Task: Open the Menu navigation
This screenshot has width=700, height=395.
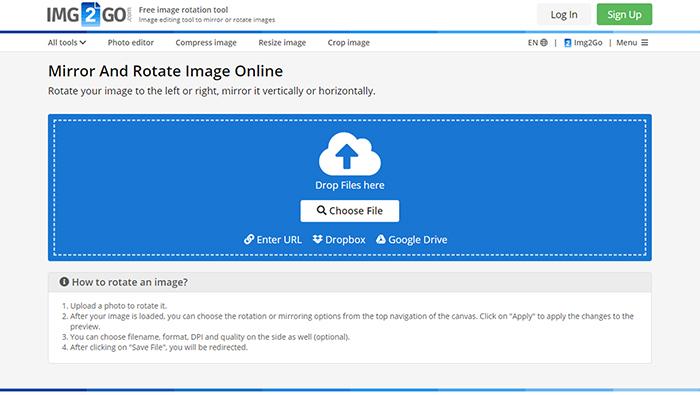Action: click(x=632, y=42)
